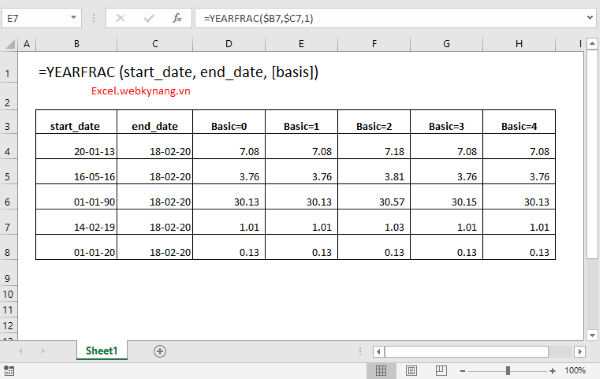Click the Basic=4 header cell
600x379 pixels.
click(x=519, y=122)
